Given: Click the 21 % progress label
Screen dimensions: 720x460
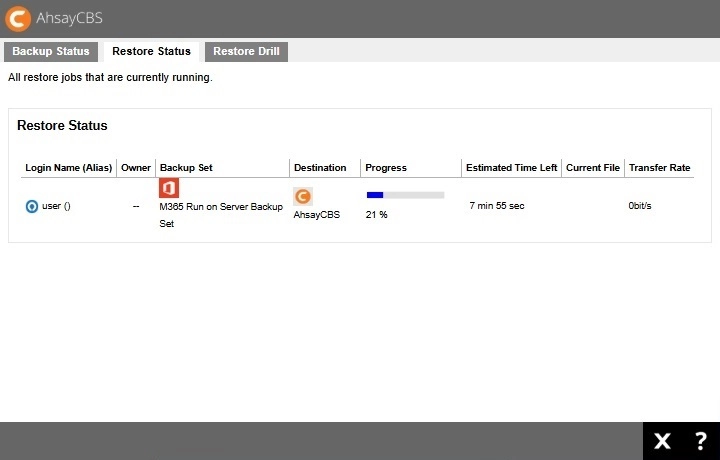Looking at the screenshot, I should [x=376, y=214].
